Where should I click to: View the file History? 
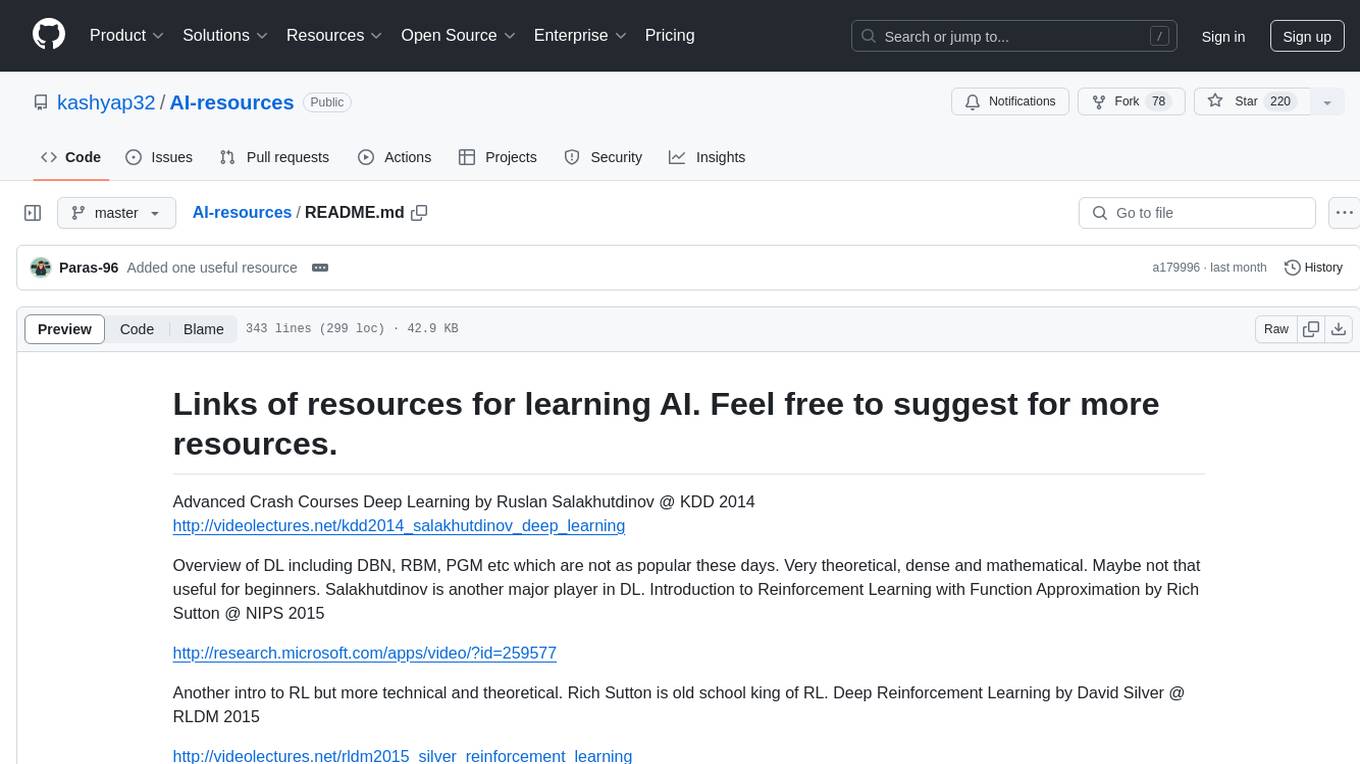click(1313, 267)
